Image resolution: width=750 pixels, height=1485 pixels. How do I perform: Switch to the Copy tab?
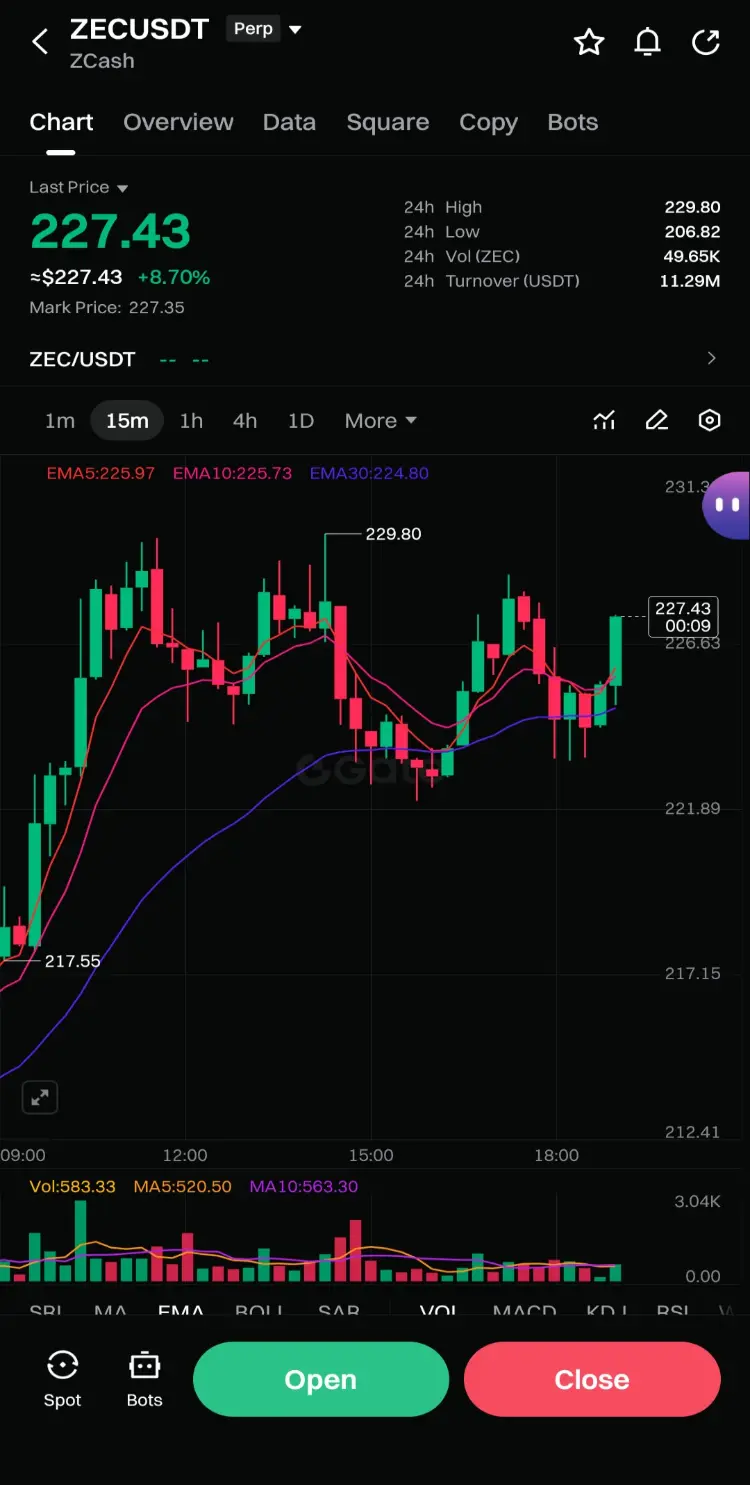(488, 122)
